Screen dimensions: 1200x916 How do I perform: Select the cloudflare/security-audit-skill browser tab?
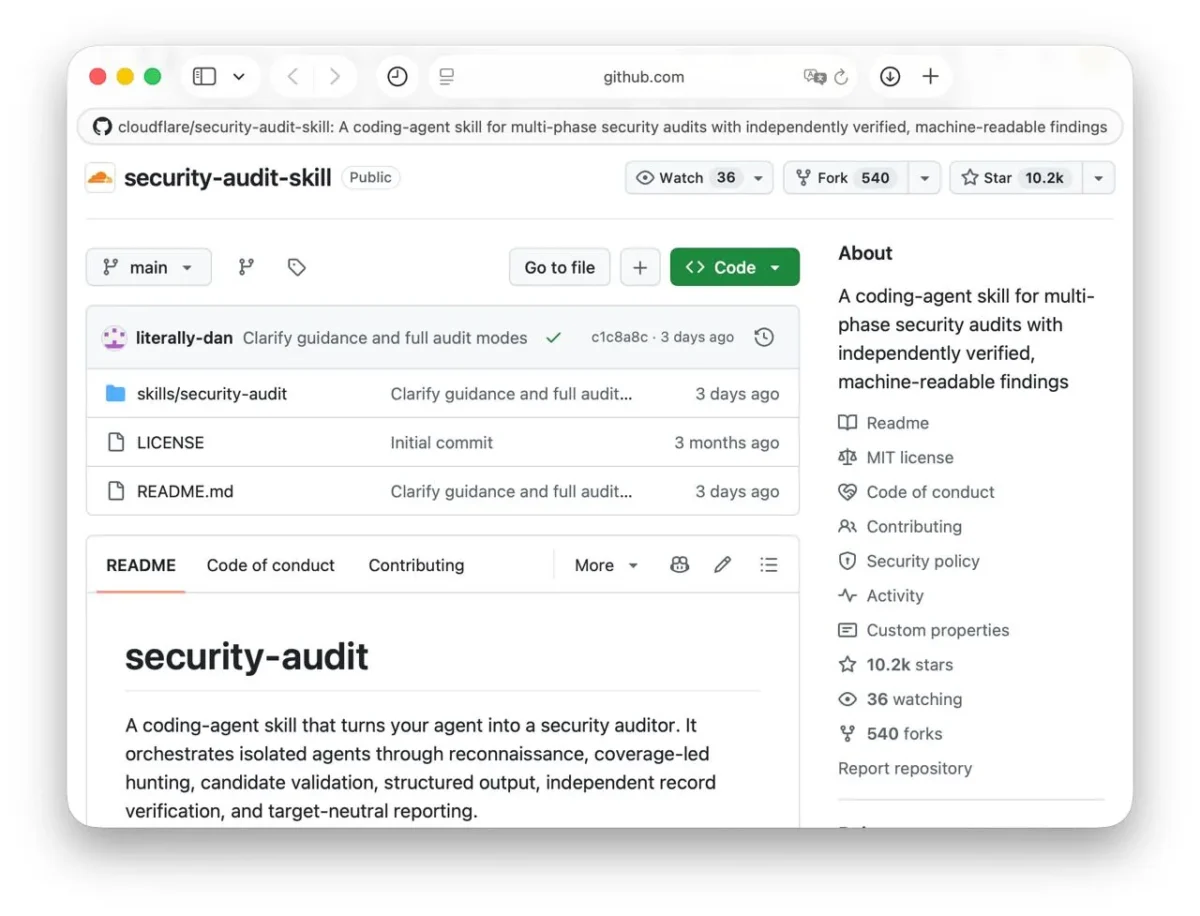pos(600,127)
